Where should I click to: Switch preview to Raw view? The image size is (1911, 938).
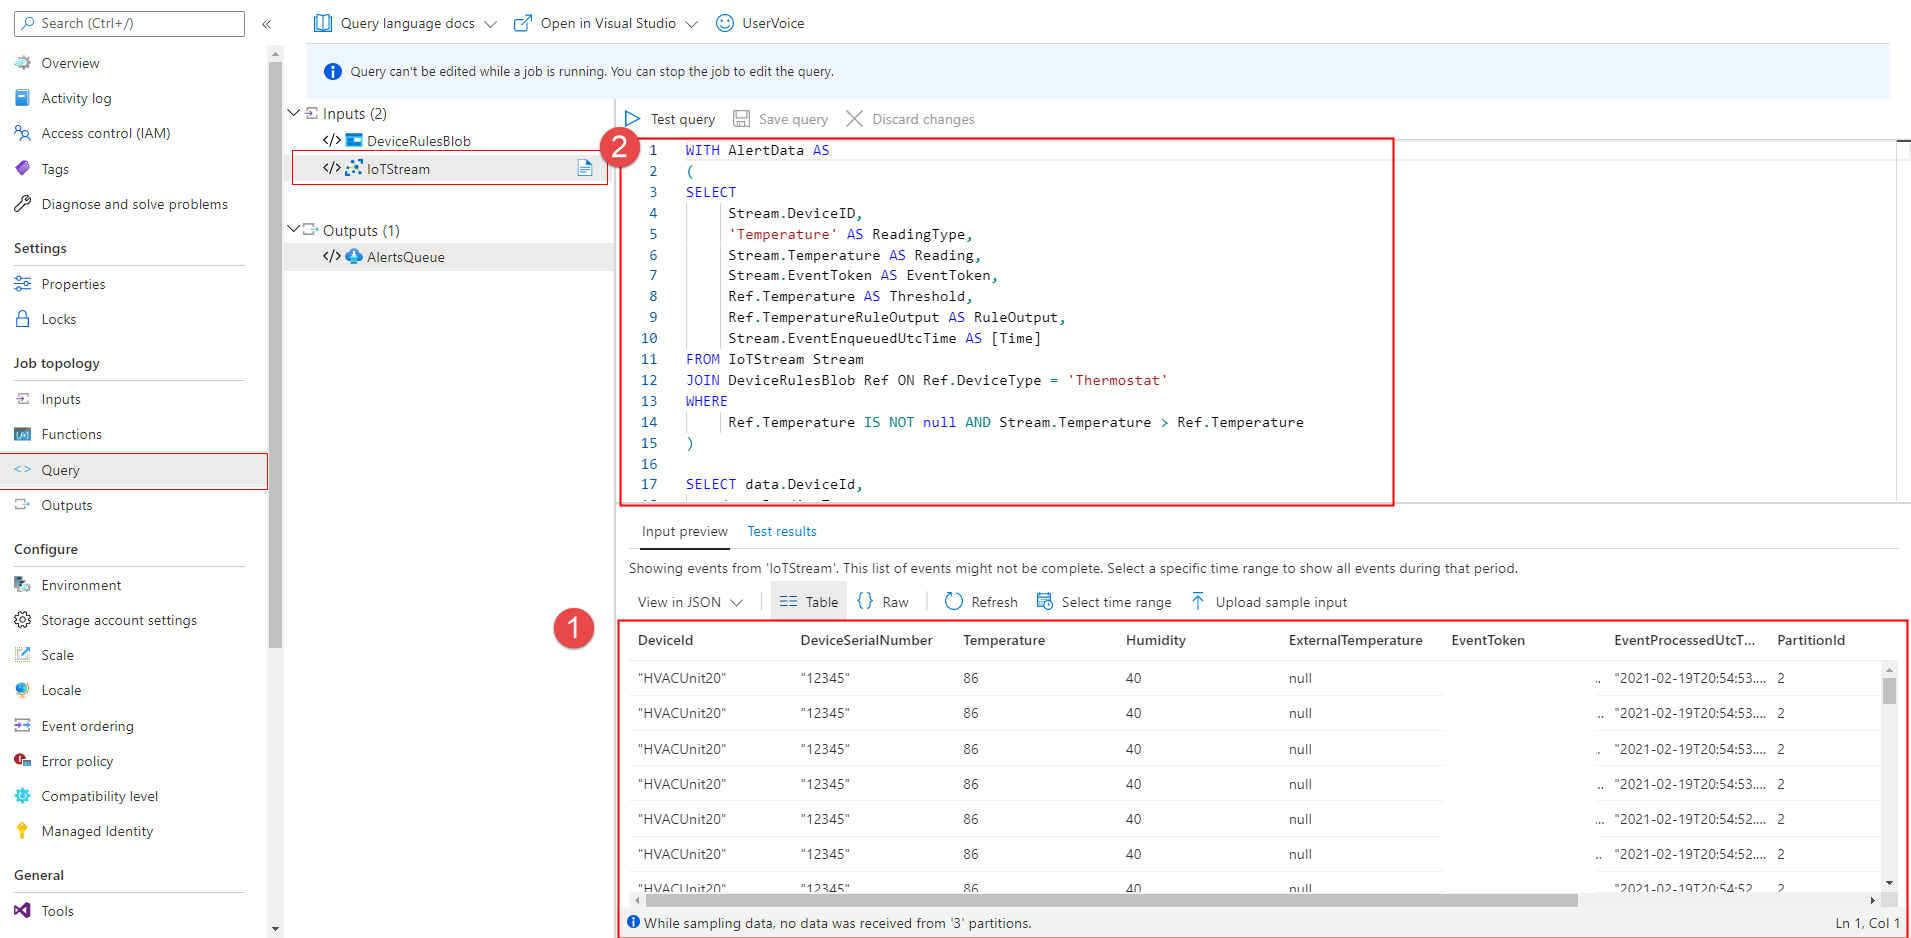[x=883, y=602]
